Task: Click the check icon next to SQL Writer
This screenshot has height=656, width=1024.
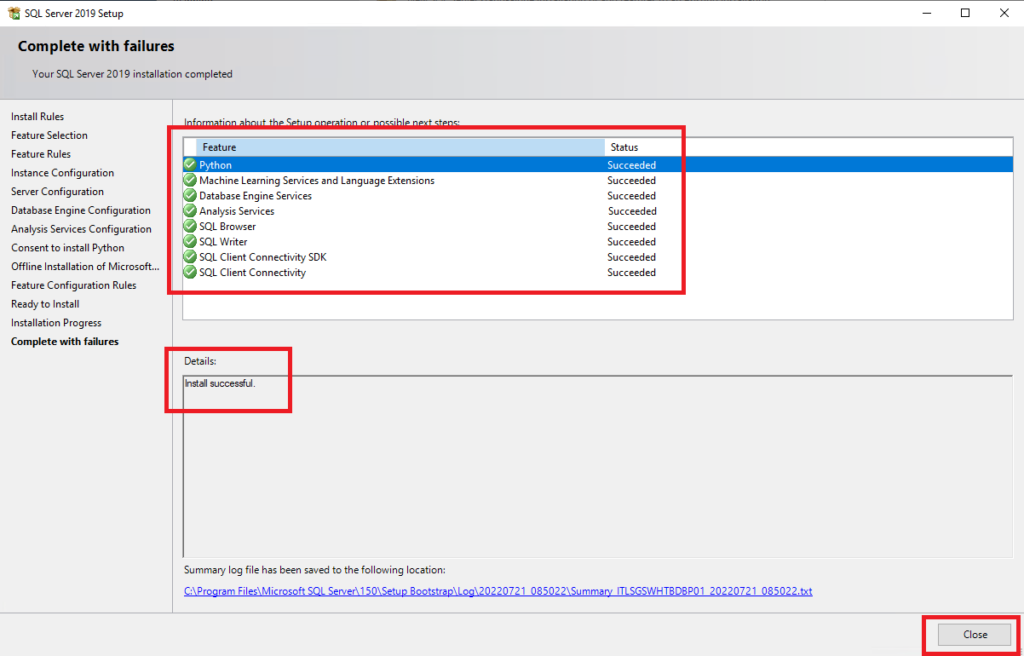Action: tap(190, 242)
